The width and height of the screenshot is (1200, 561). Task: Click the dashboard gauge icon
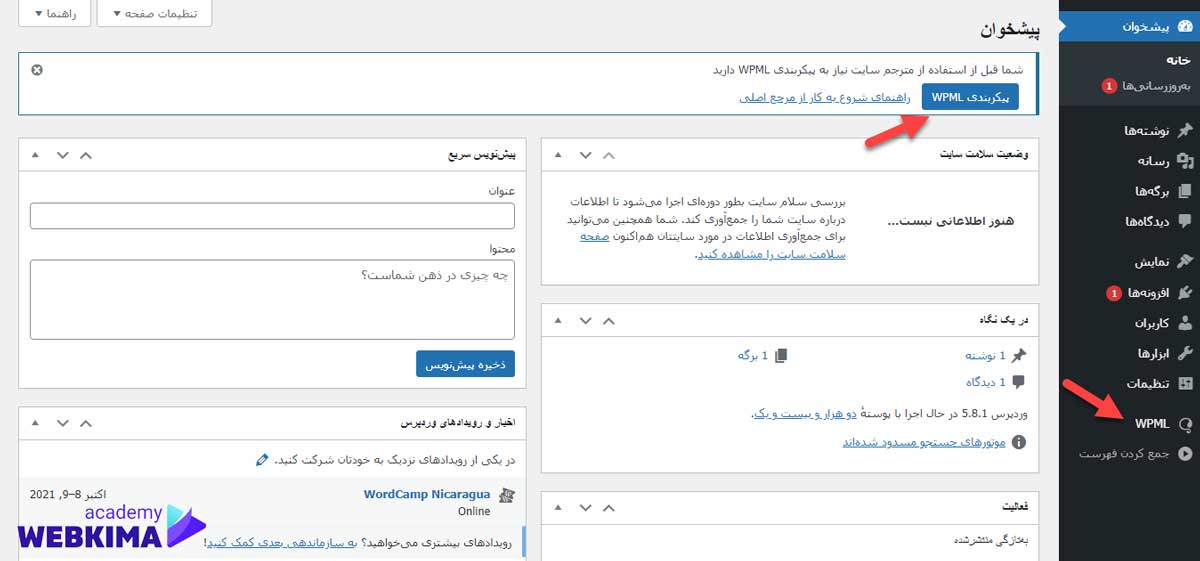[x=1185, y=27]
